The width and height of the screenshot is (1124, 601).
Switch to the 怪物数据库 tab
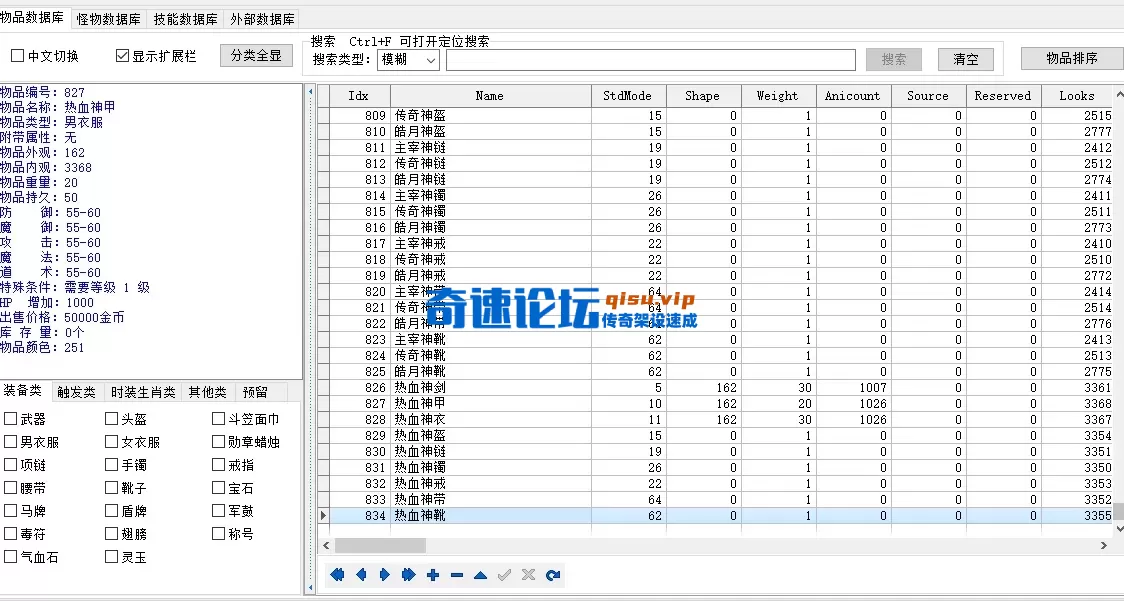pyautogui.click(x=108, y=17)
